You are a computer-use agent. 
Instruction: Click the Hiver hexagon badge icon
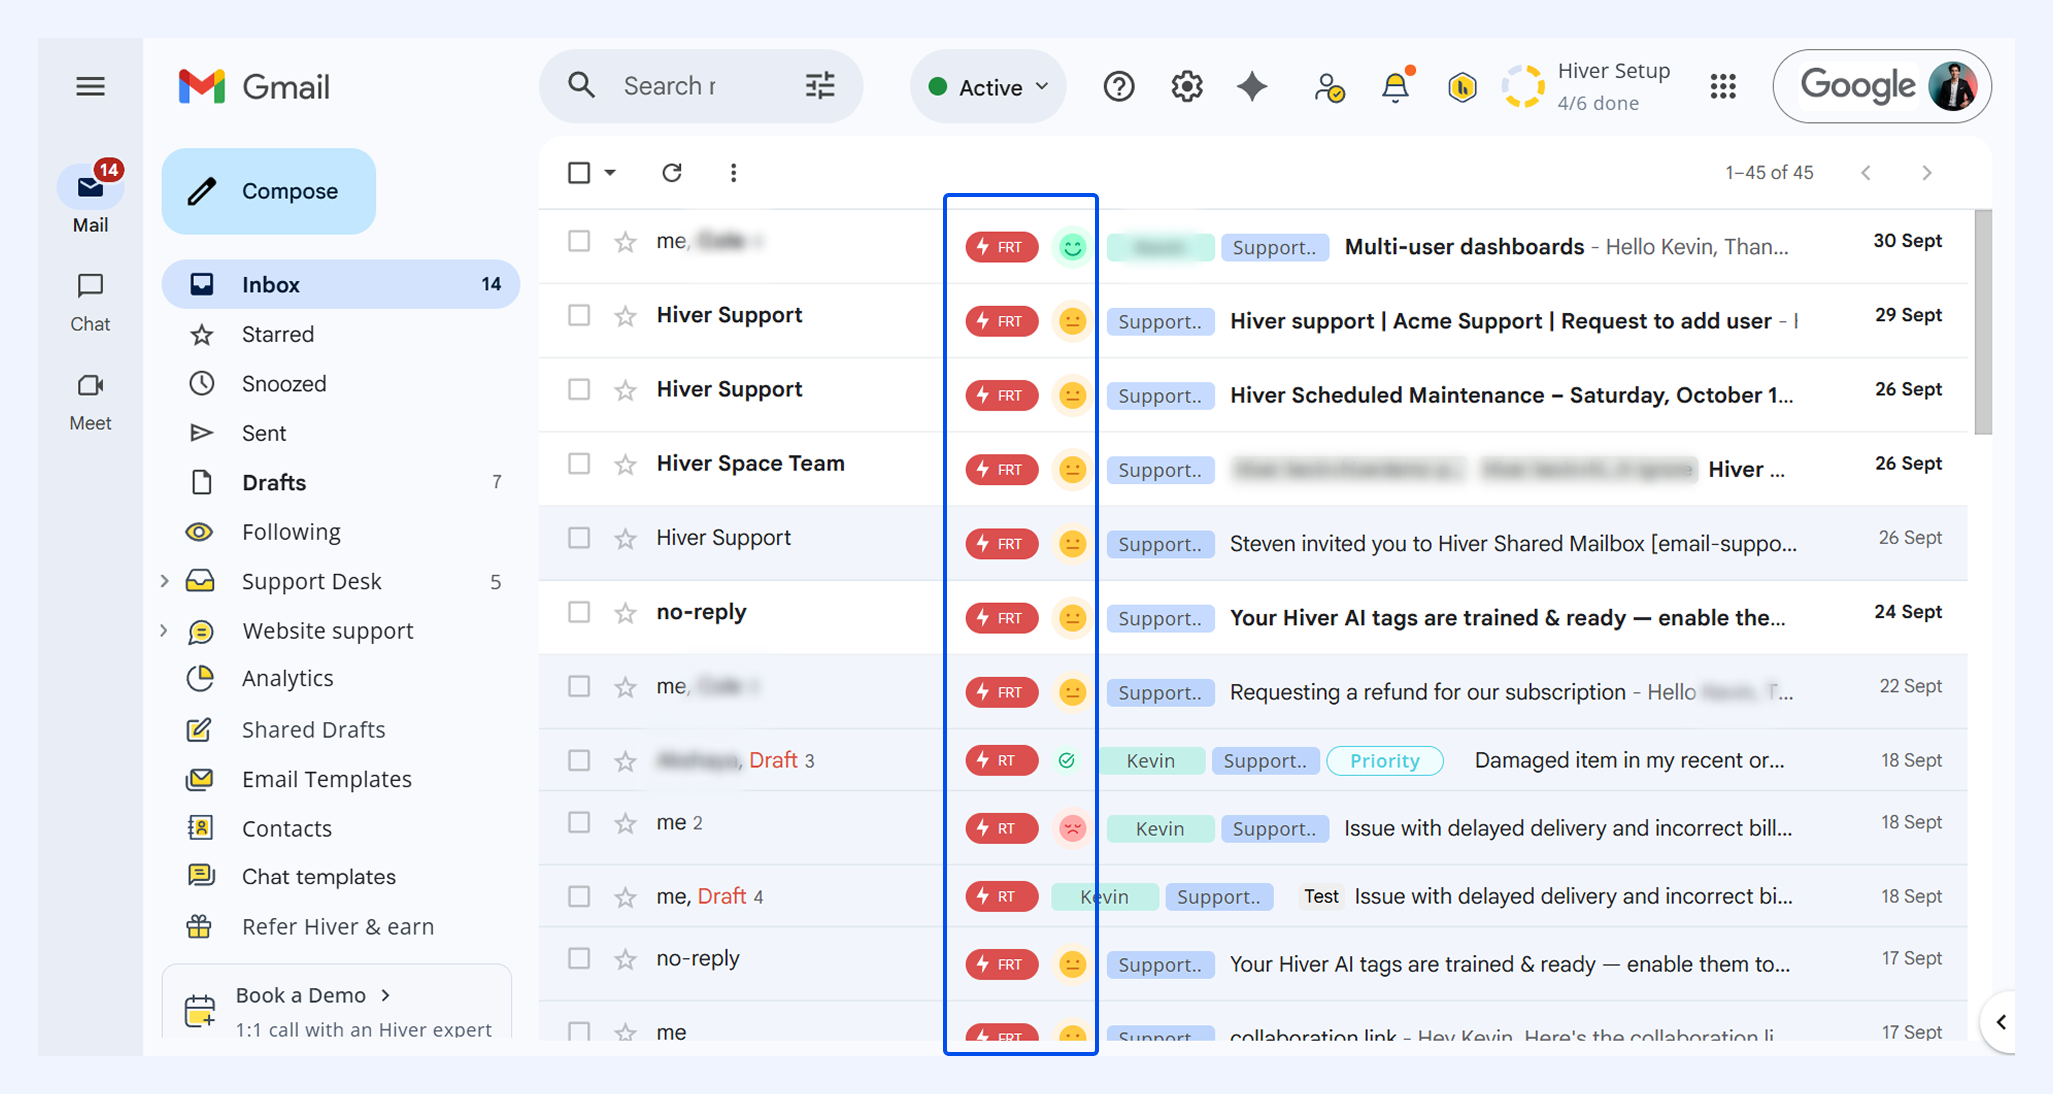[1462, 88]
